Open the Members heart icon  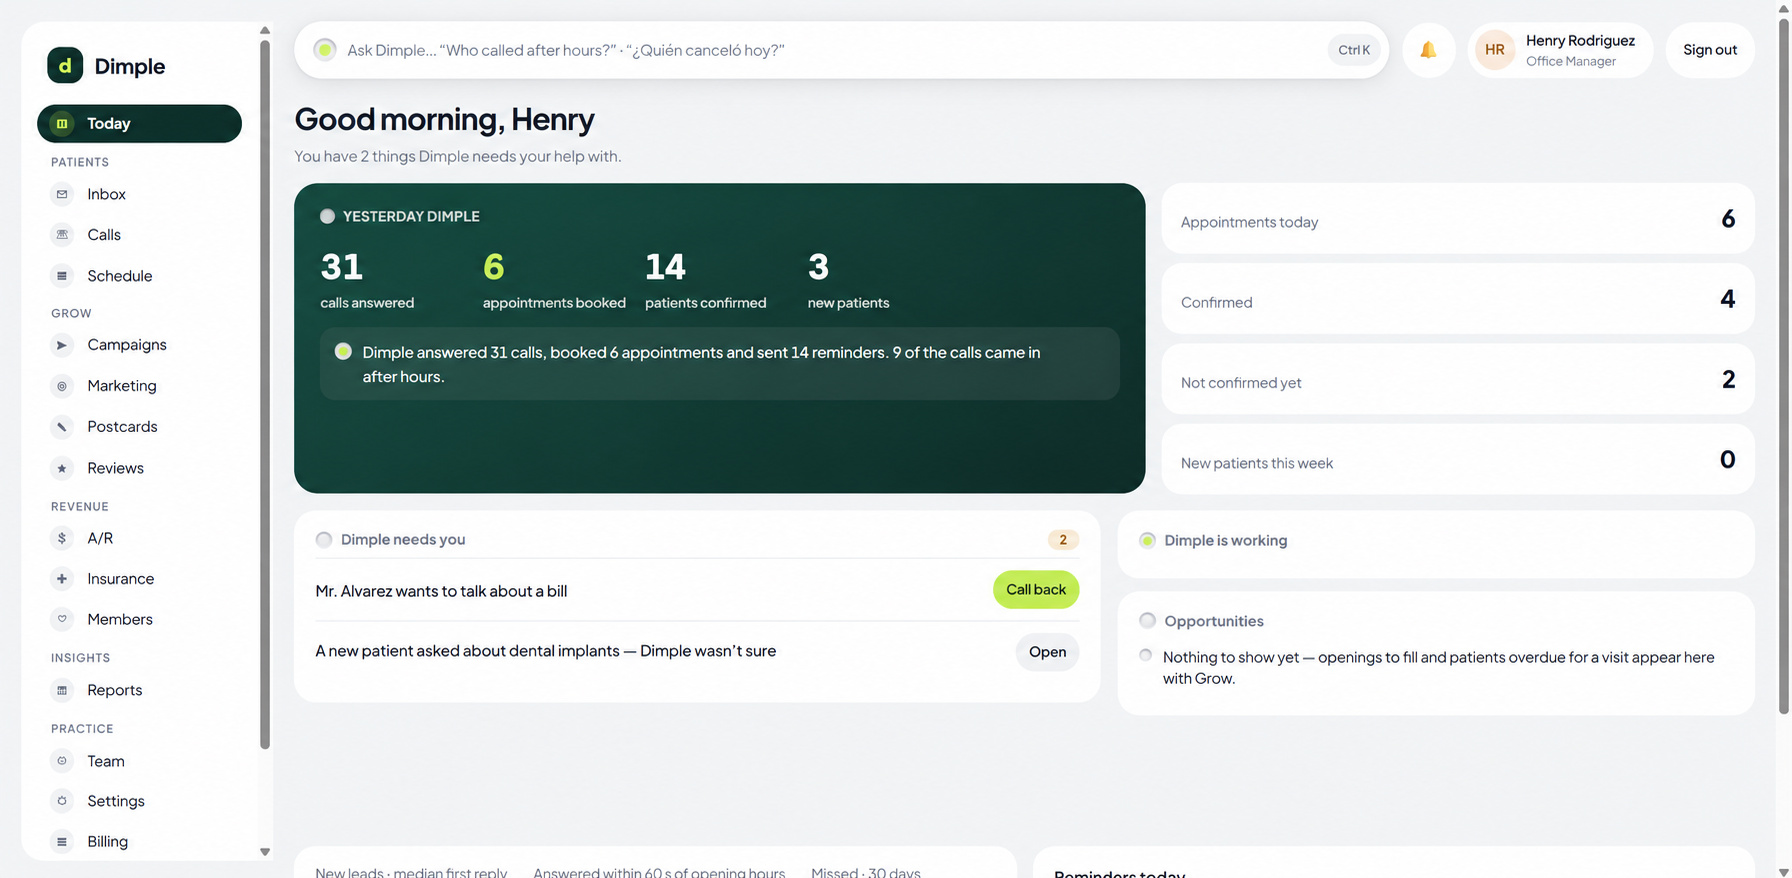tap(62, 619)
